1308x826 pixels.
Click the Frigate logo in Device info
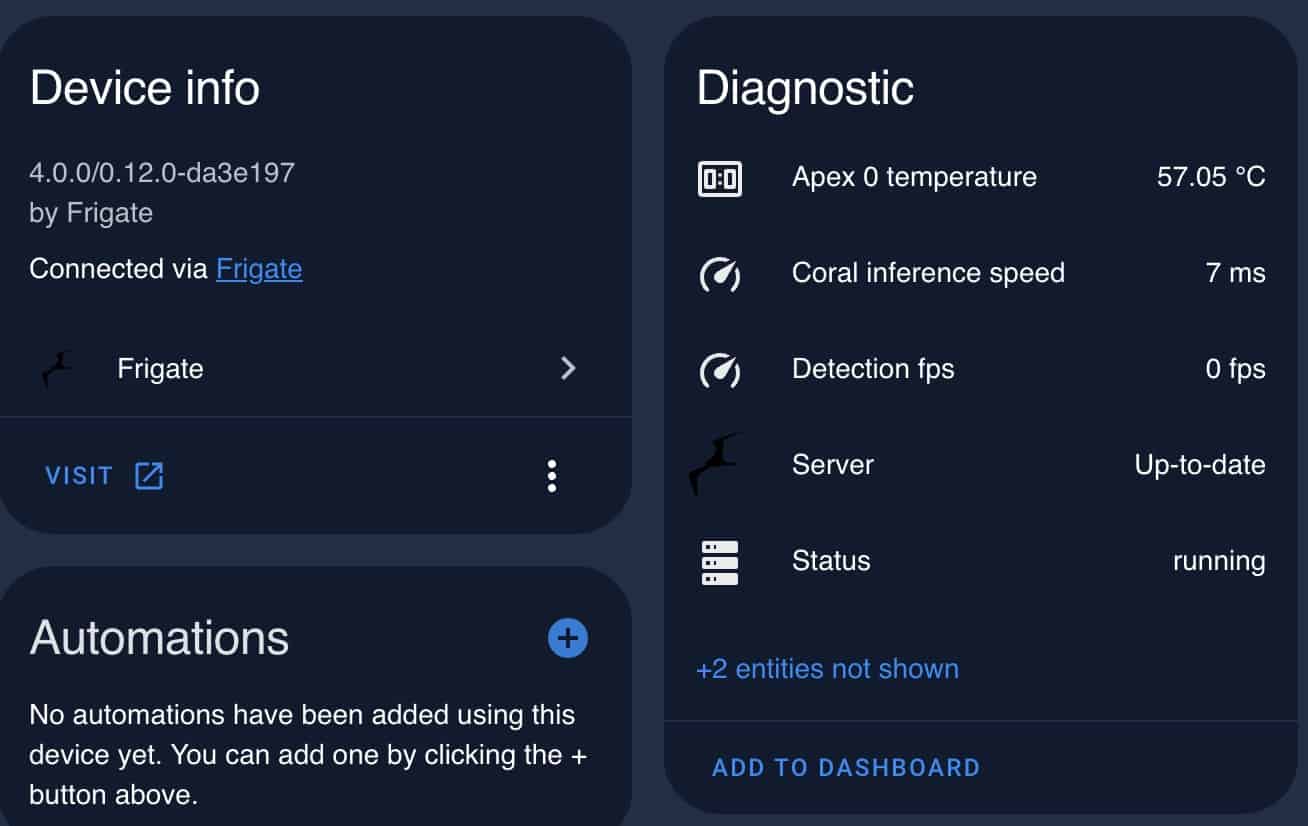coord(58,369)
